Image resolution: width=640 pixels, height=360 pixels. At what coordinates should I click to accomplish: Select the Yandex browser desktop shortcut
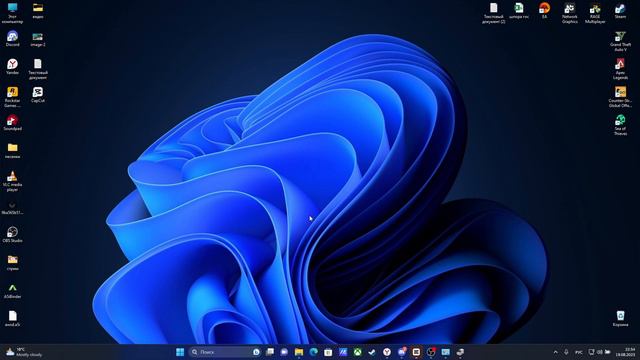pyautogui.click(x=12, y=67)
